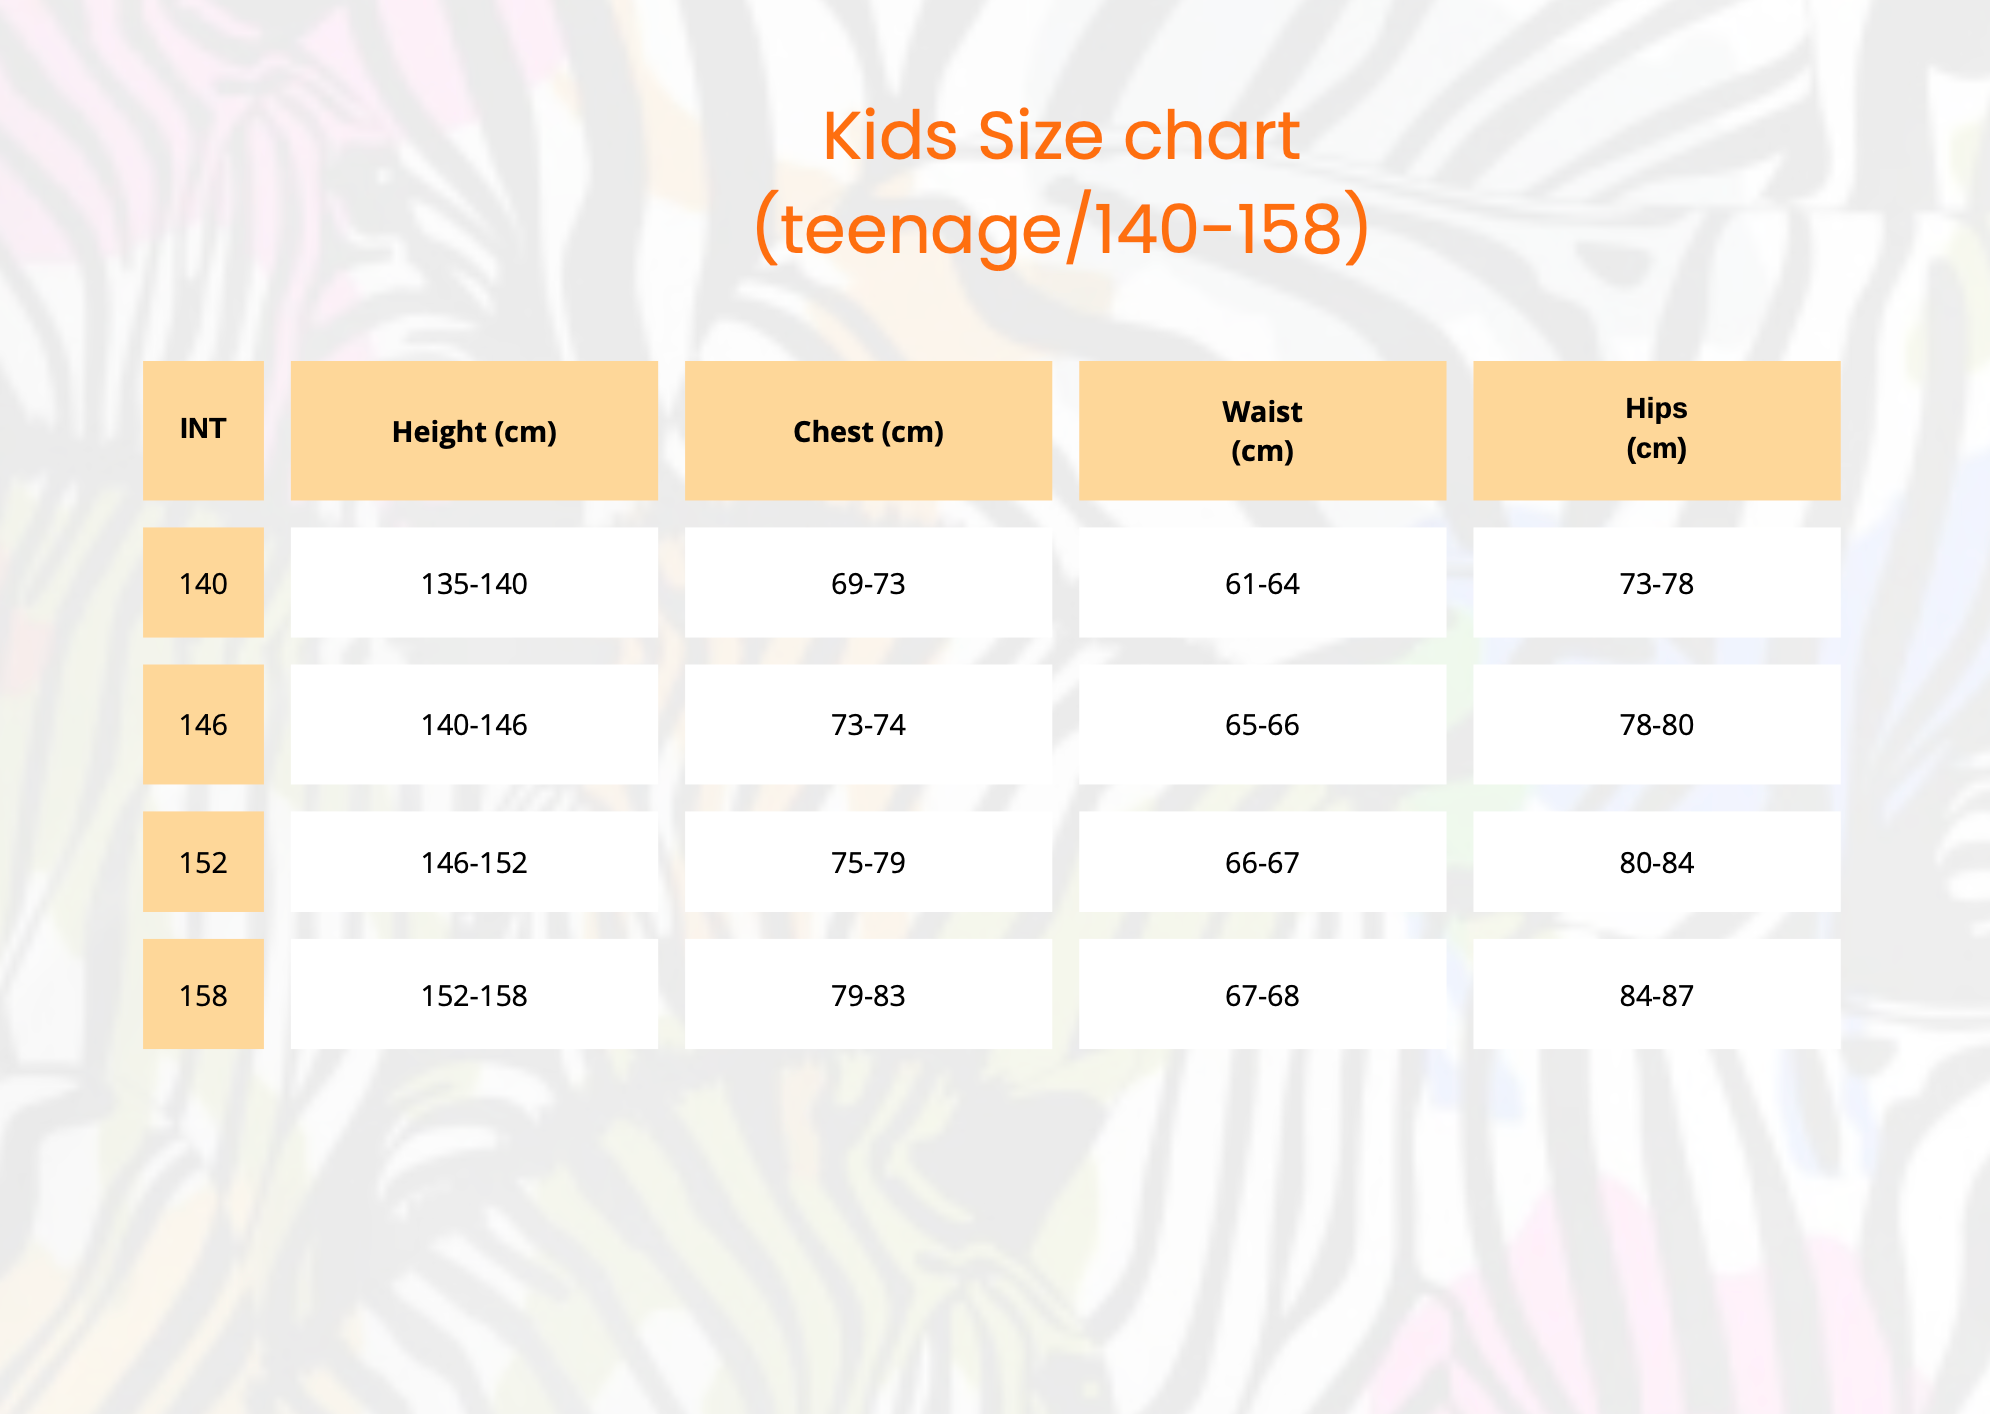Click the 135-140 height cell

click(x=474, y=583)
